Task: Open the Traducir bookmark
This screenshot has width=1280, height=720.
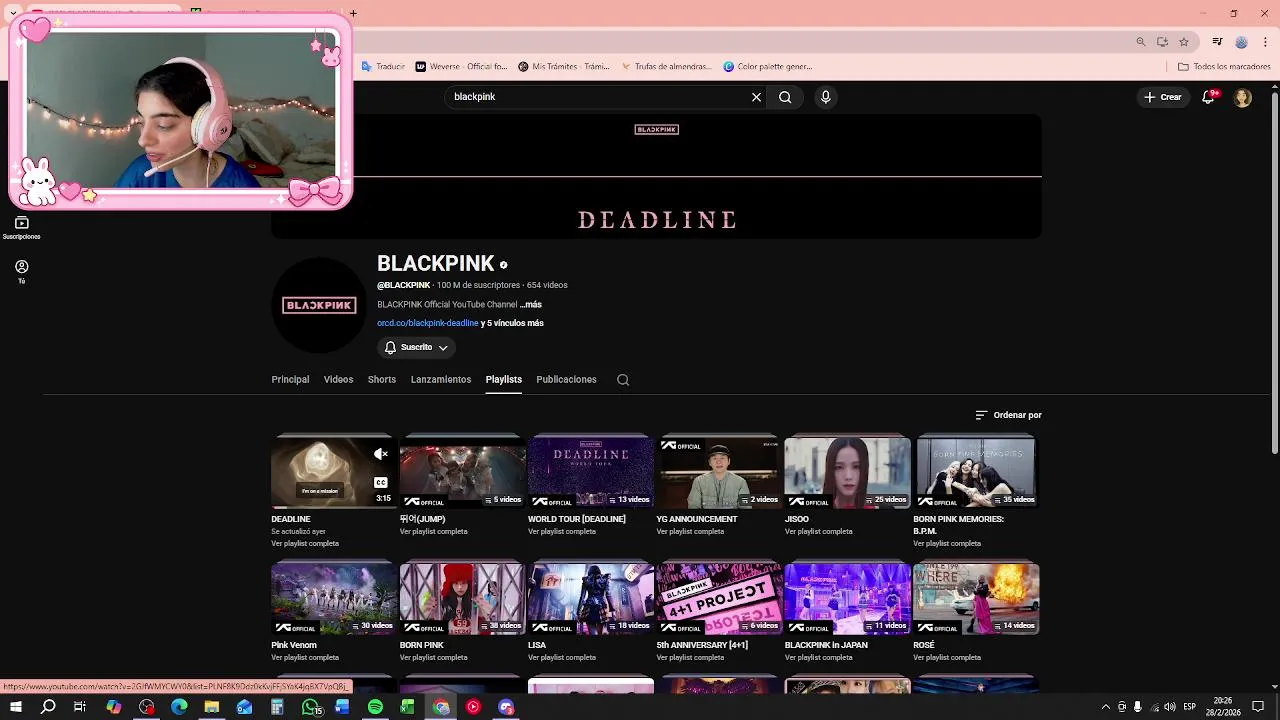Action: tap(383, 67)
